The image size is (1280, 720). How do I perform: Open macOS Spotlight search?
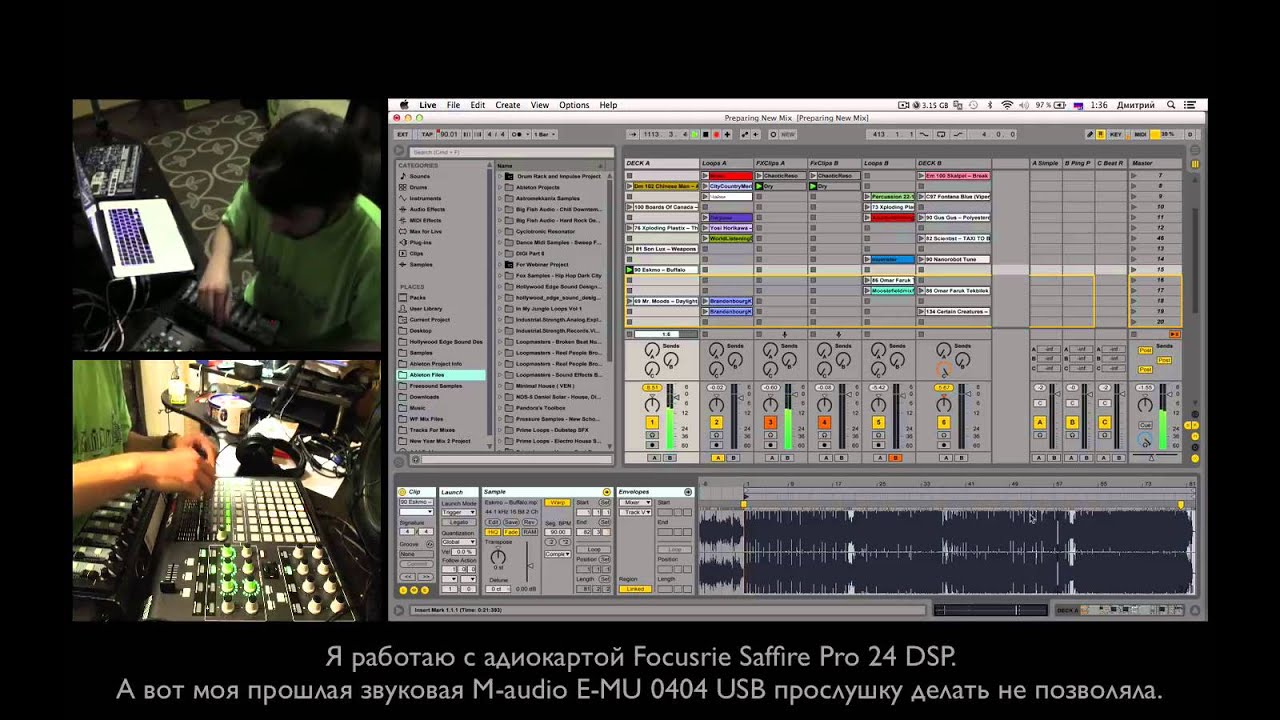(1171, 105)
